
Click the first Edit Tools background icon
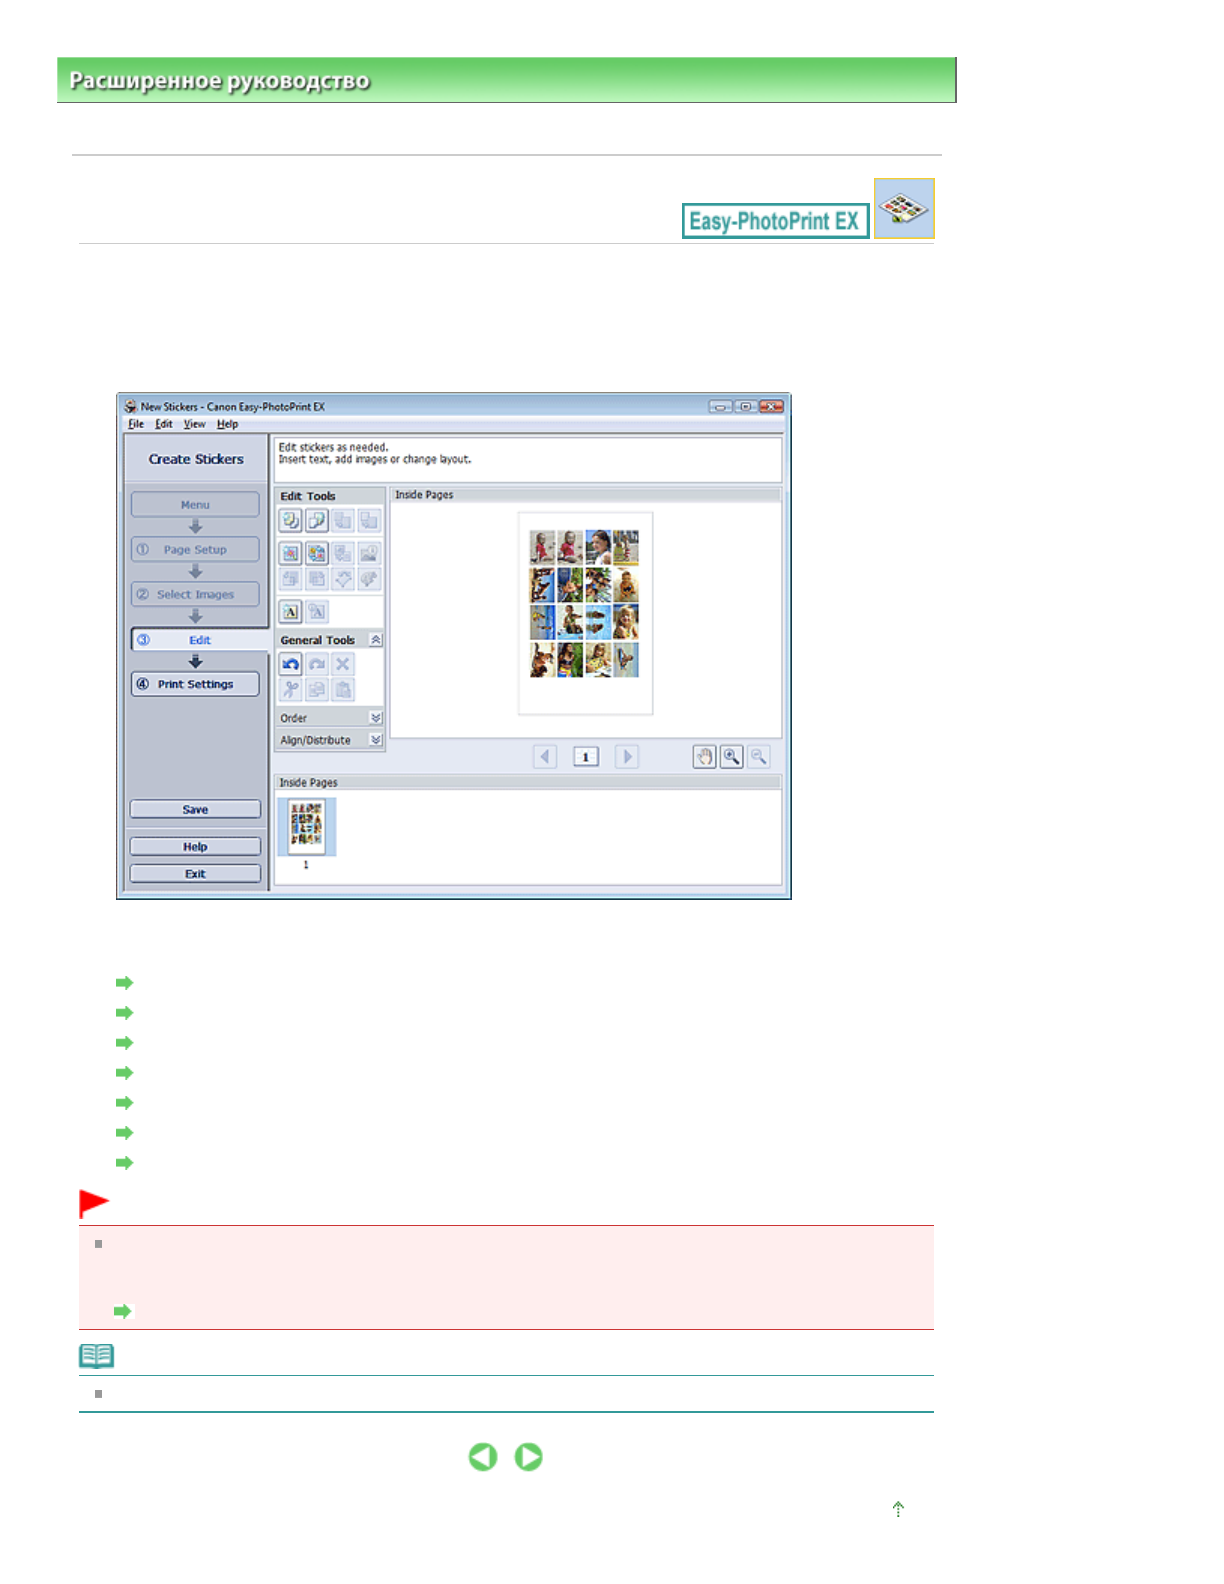coord(290,520)
